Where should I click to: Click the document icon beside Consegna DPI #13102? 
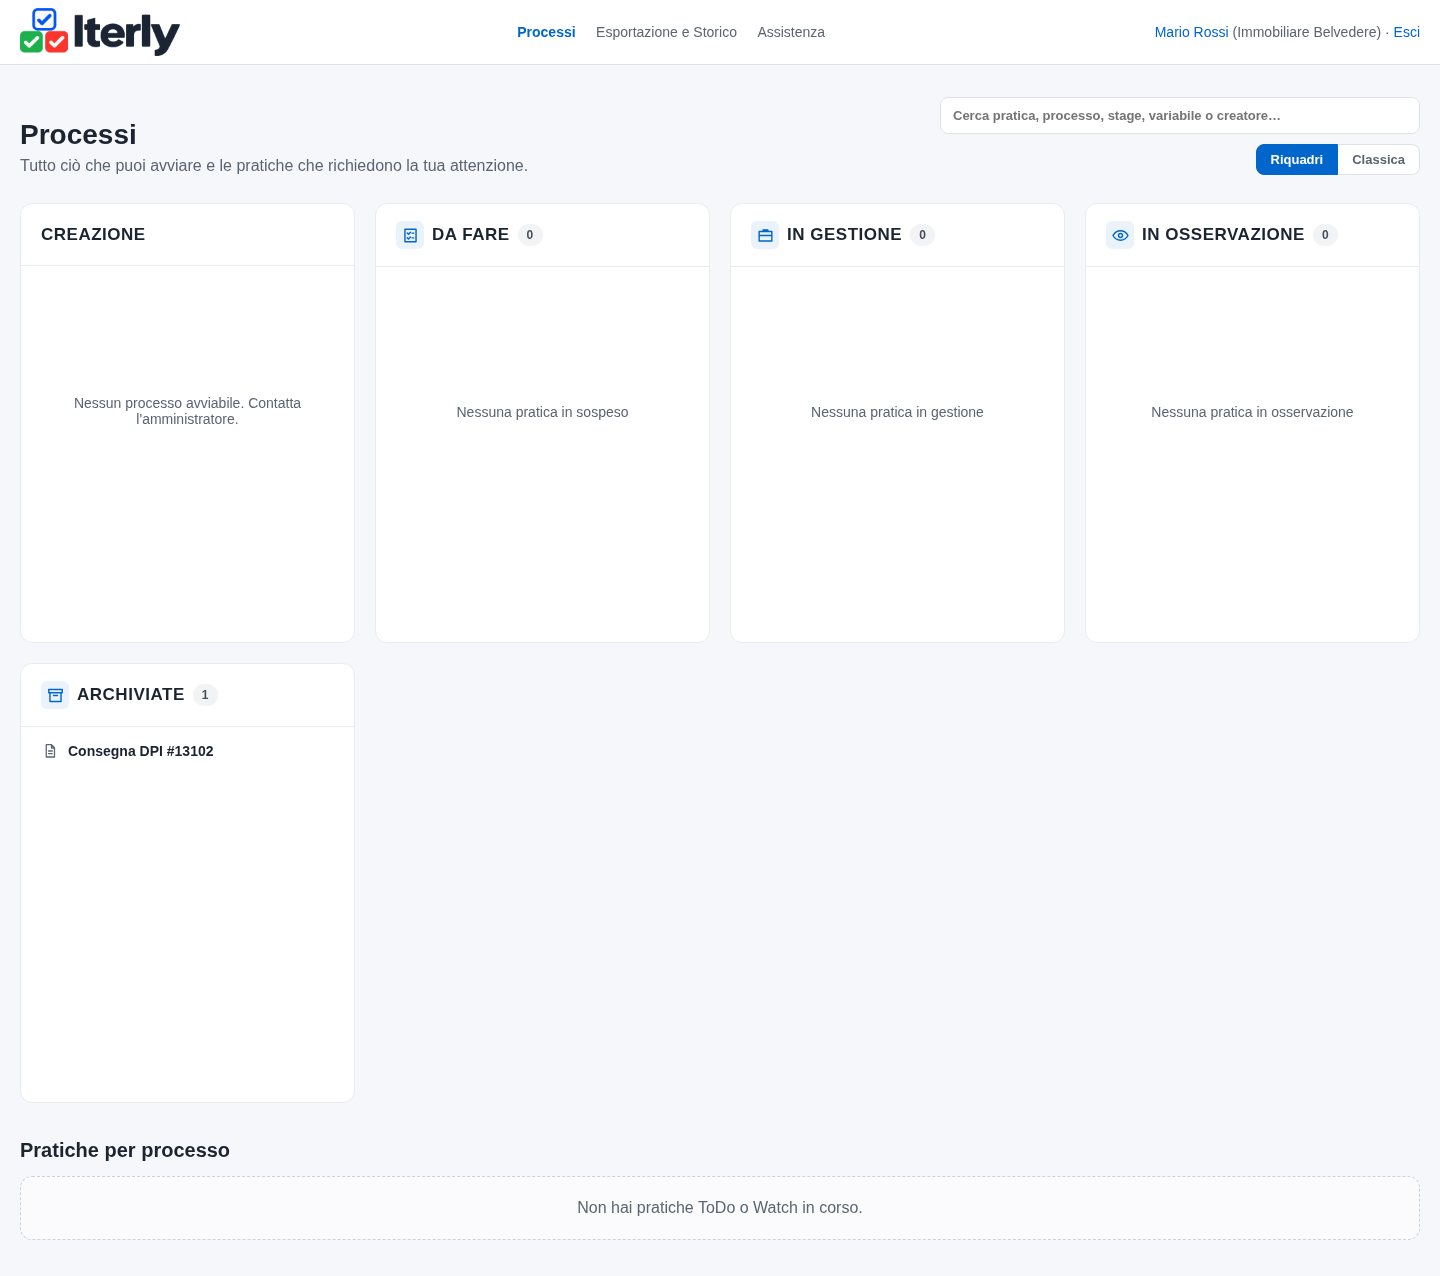50,751
